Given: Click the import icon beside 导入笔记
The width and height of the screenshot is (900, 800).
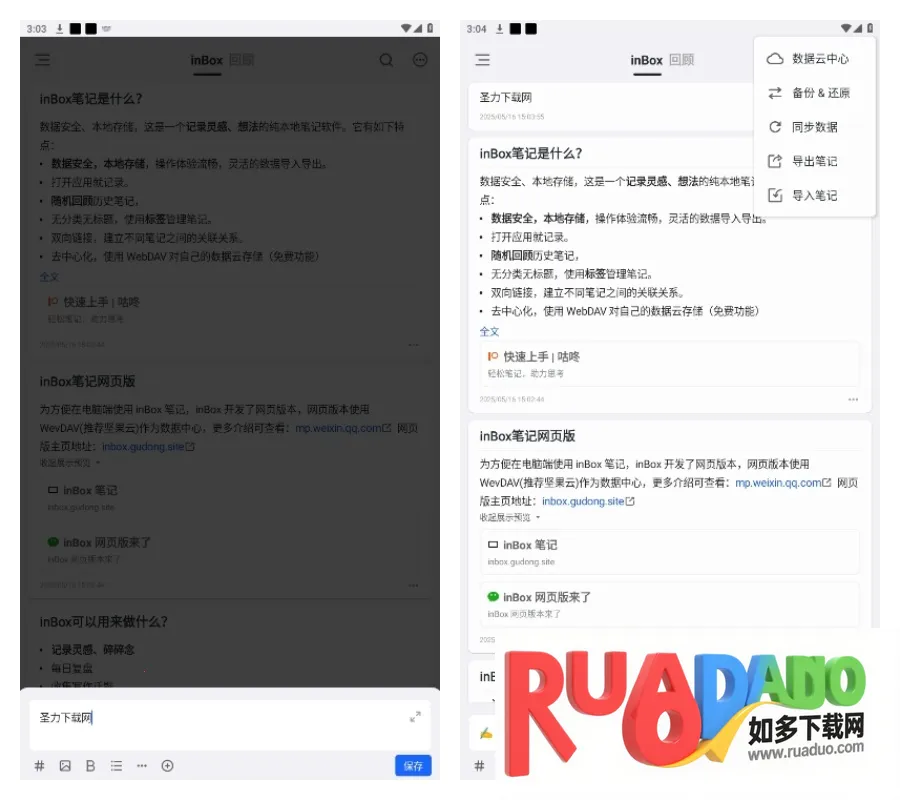Looking at the screenshot, I should click(x=775, y=196).
